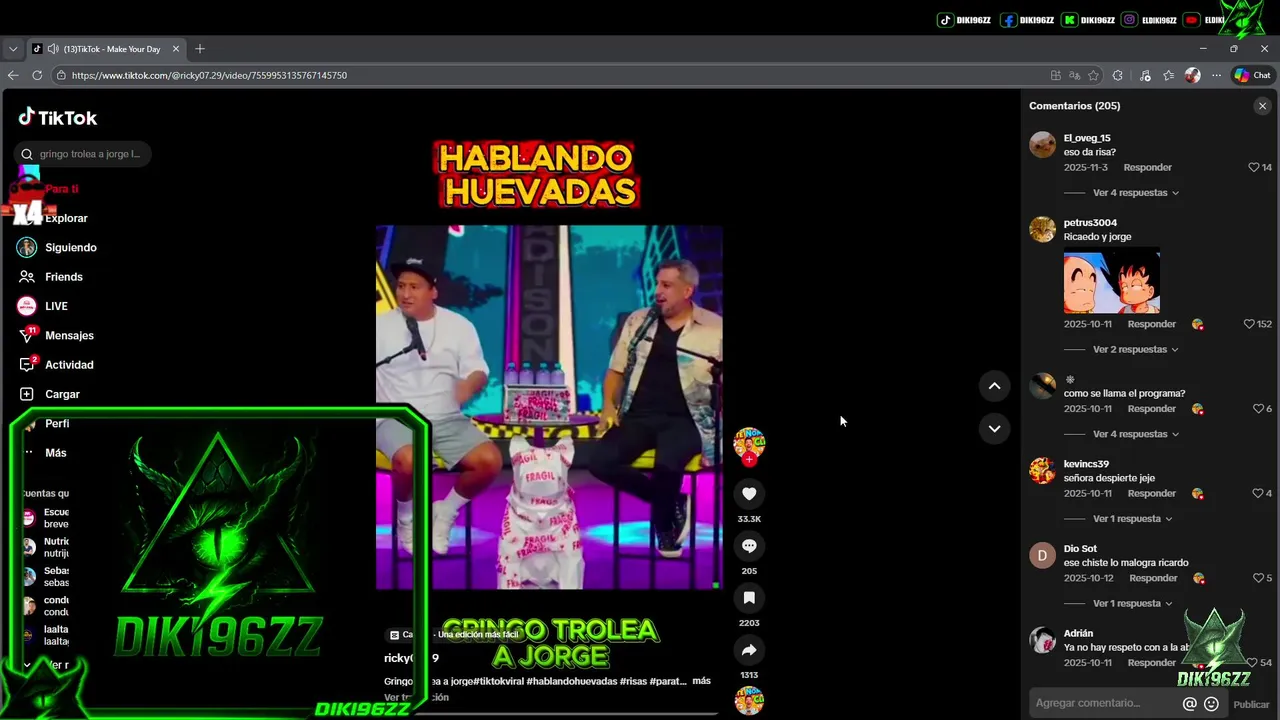Click the TikTok search field

click(x=83, y=154)
